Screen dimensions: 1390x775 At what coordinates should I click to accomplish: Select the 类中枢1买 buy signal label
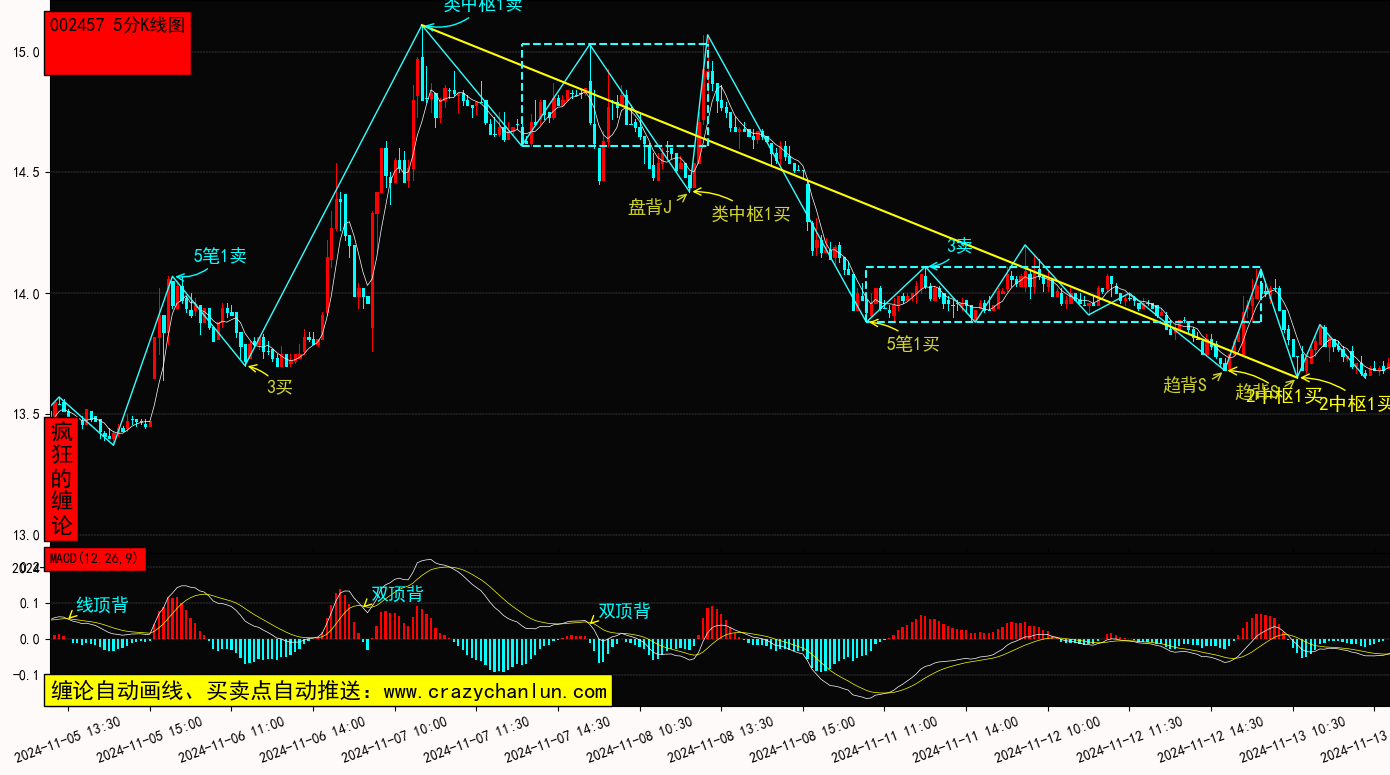point(751,213)
